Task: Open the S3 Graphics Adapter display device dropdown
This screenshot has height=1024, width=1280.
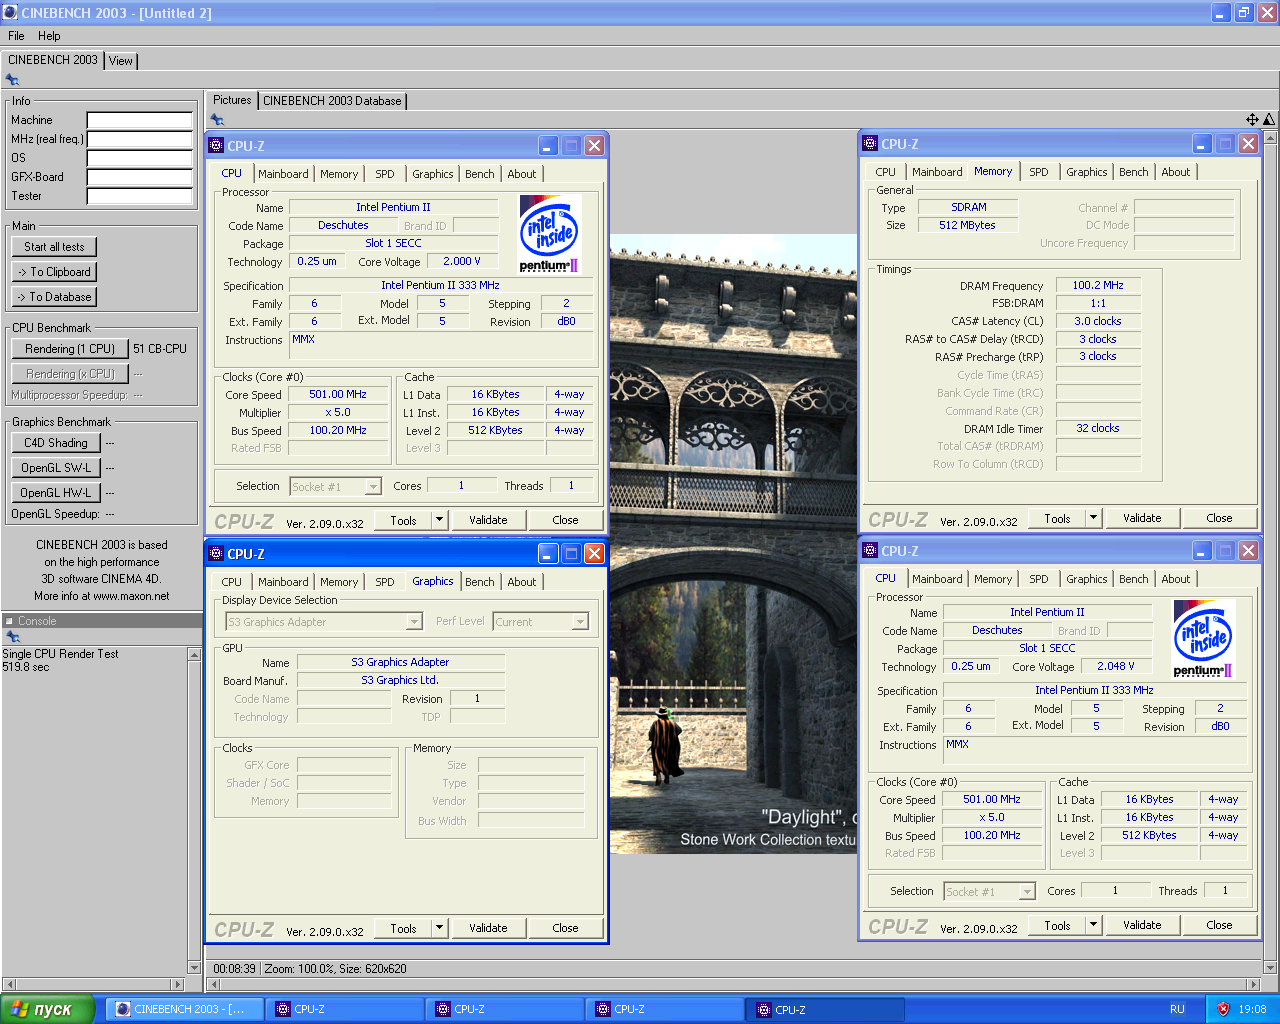Action: pos(414,622)
